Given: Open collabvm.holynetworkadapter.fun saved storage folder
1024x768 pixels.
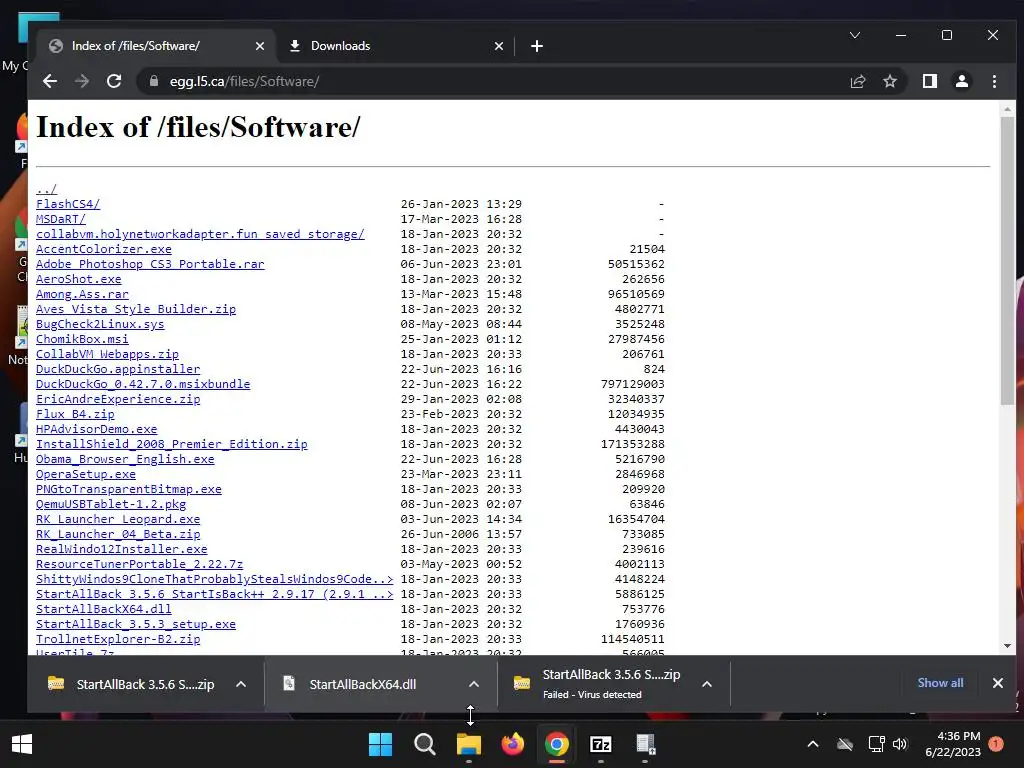Looking at the screenshot, I should click(x=200, y=234).
